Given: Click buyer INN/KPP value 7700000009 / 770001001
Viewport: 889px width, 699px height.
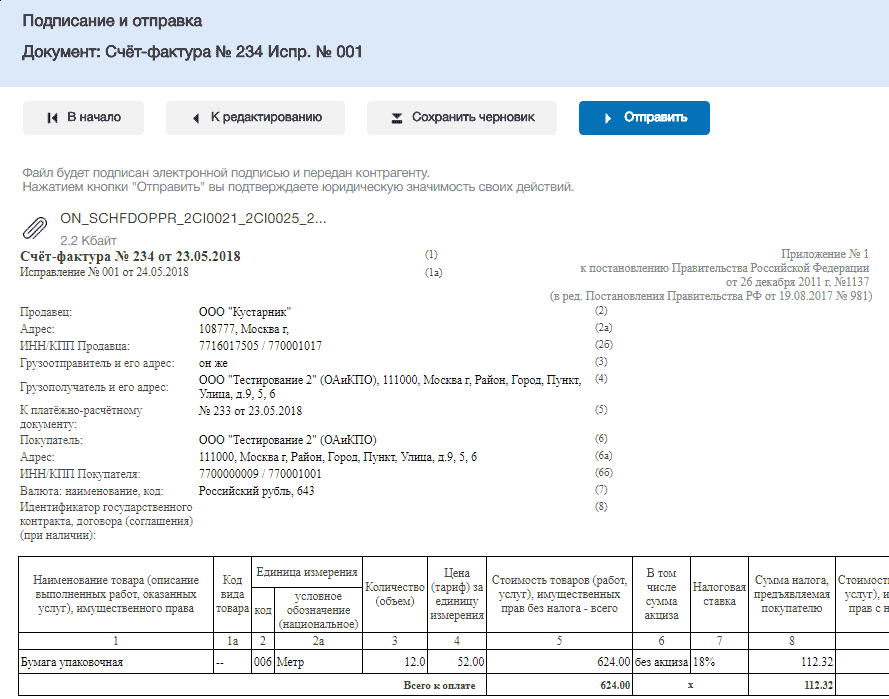Looking at the screenshot, I should pyautogui.click(x=260, y=474).
